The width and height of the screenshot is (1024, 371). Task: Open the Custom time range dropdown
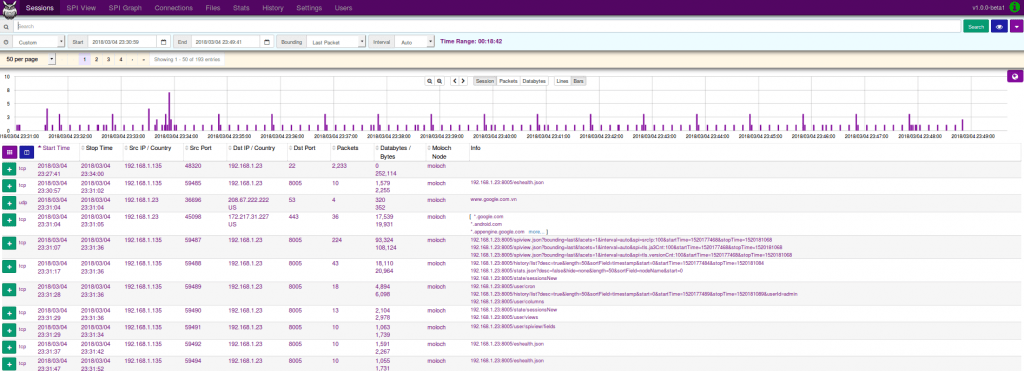39,42
